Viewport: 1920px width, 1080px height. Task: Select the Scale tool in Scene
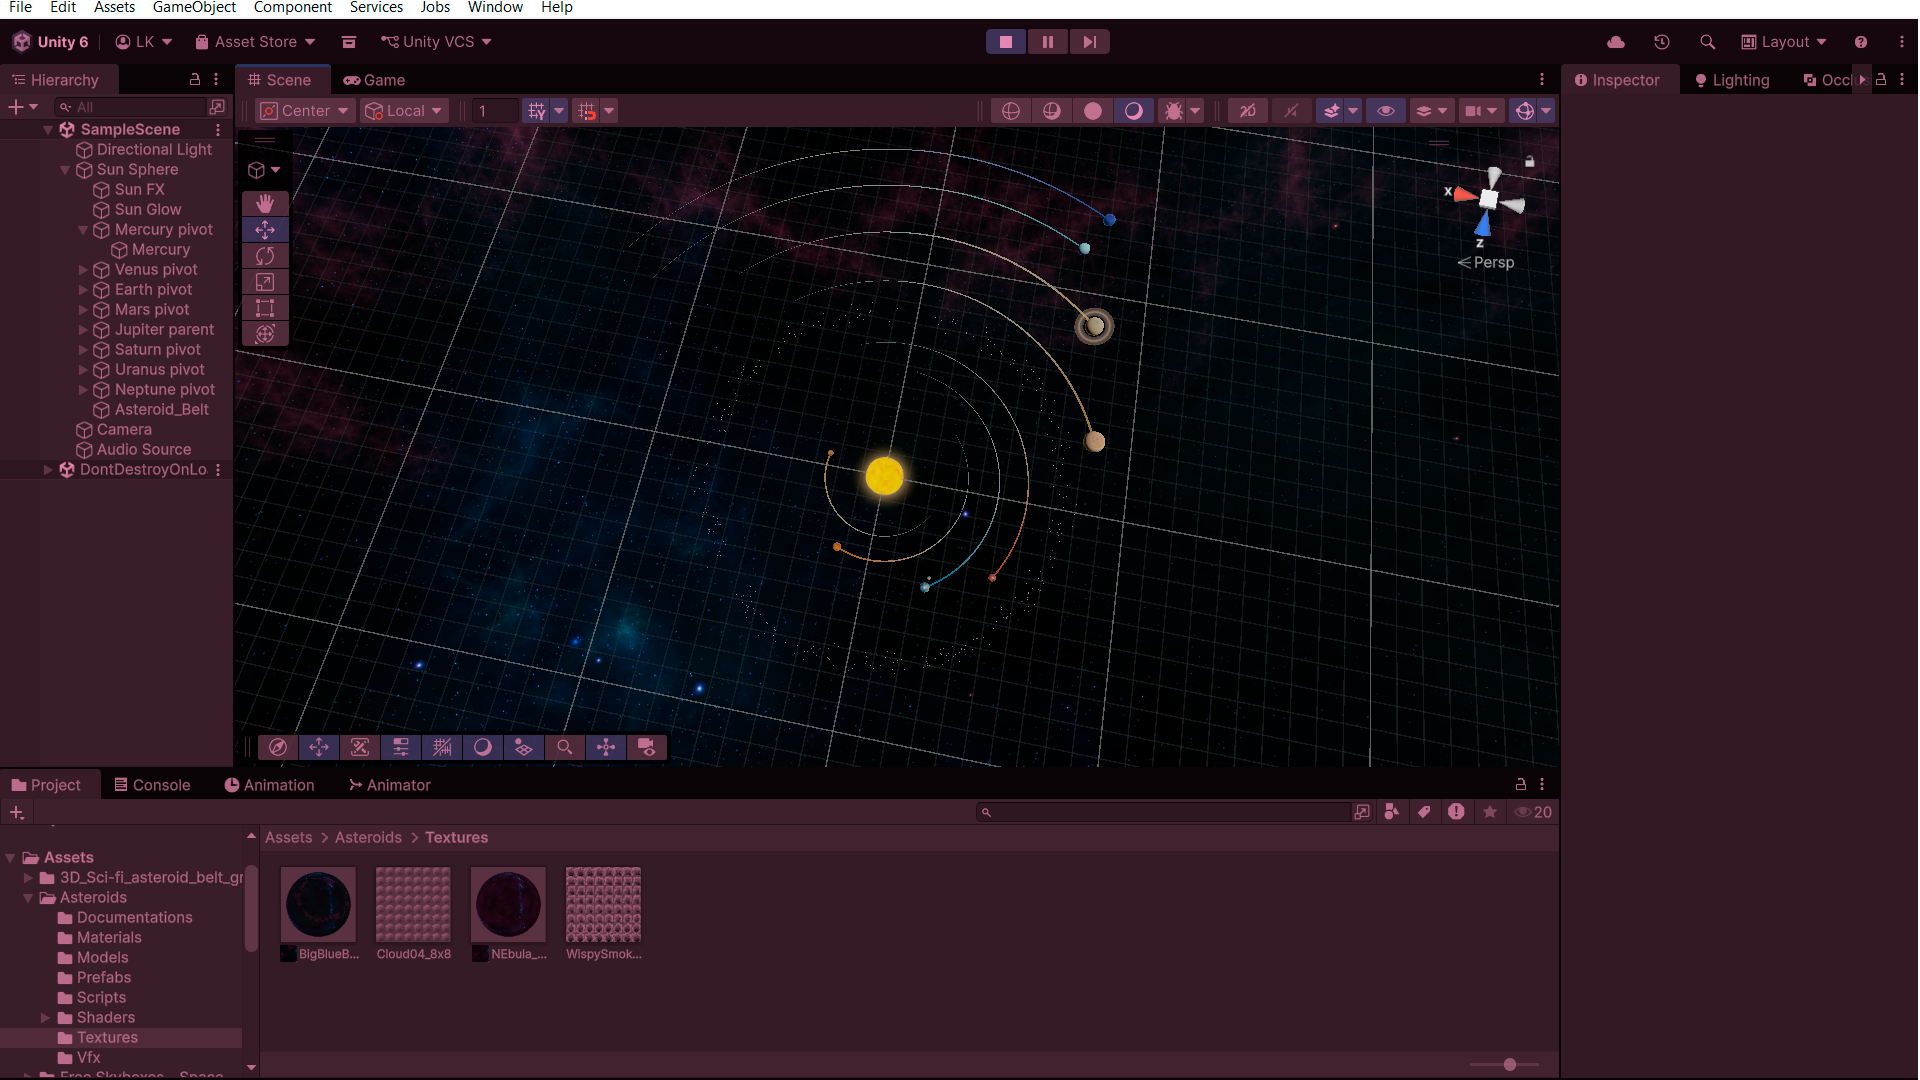pyautogui.click(x=265, y=282)
